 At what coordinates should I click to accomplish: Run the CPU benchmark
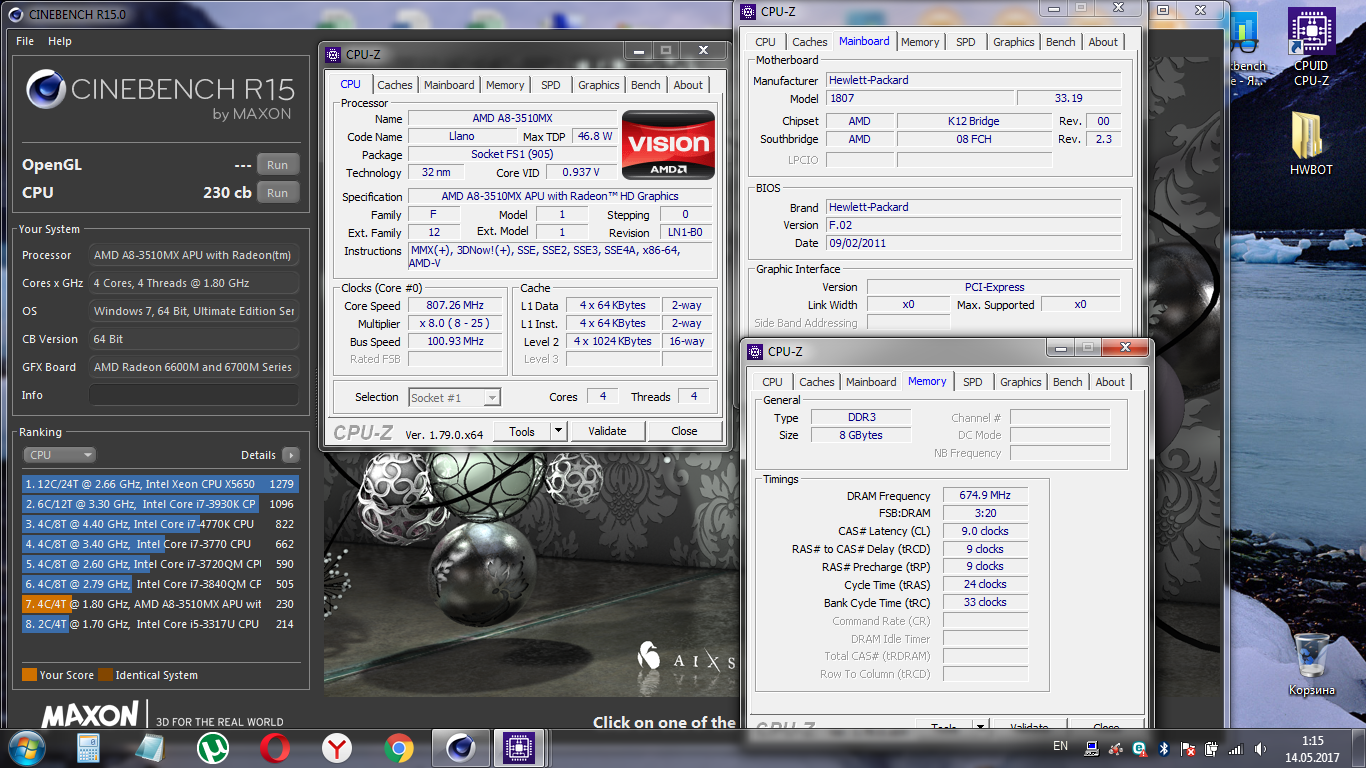coord(278,193)
